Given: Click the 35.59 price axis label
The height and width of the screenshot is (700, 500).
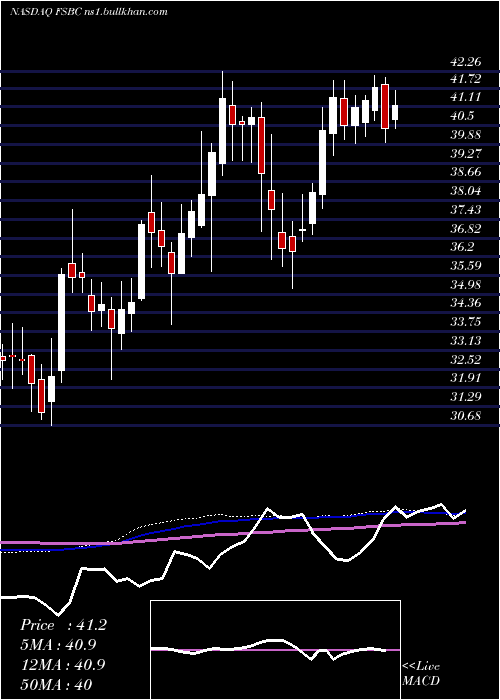Looking at the screenshot, I should tap(466, 266).
